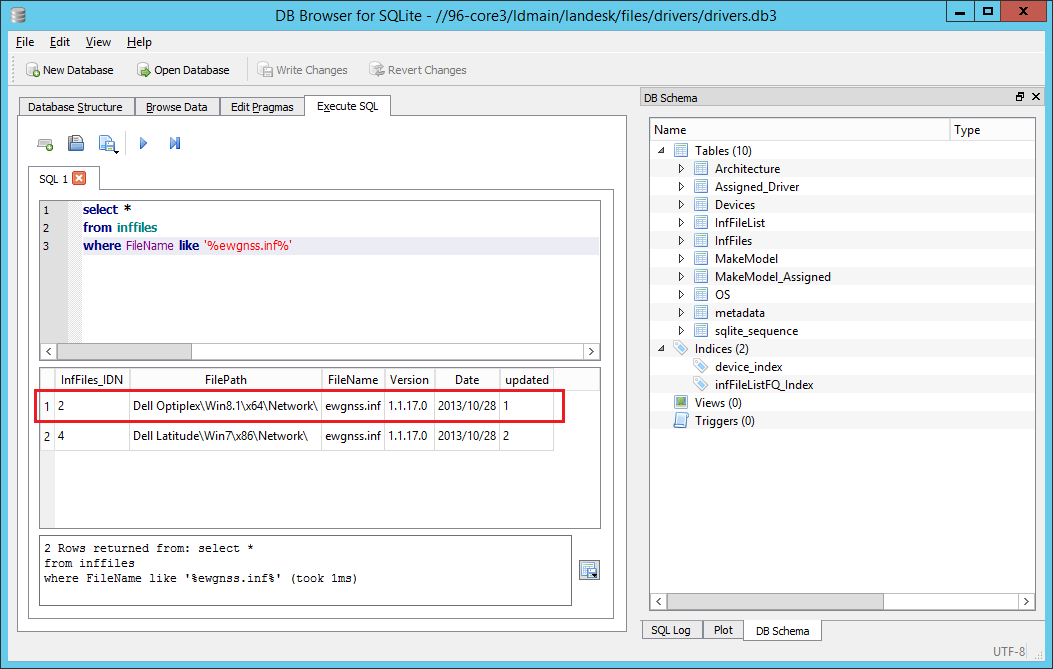
Task: Click the Revert Changes button
Action: pyautogui.click(x=417, y=69)
